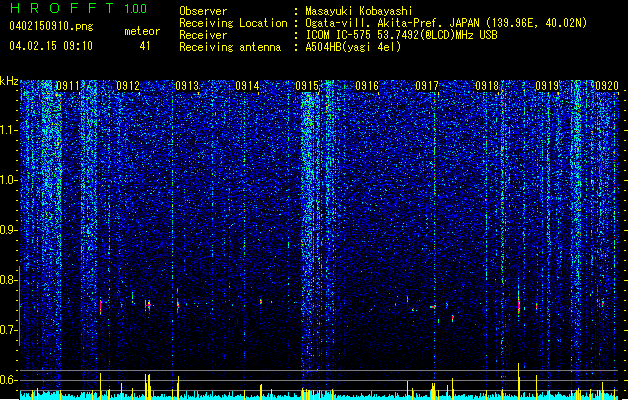629x400 pixels.
Task: Click the 0.7 frequency axis label
Action: point(9,330)
